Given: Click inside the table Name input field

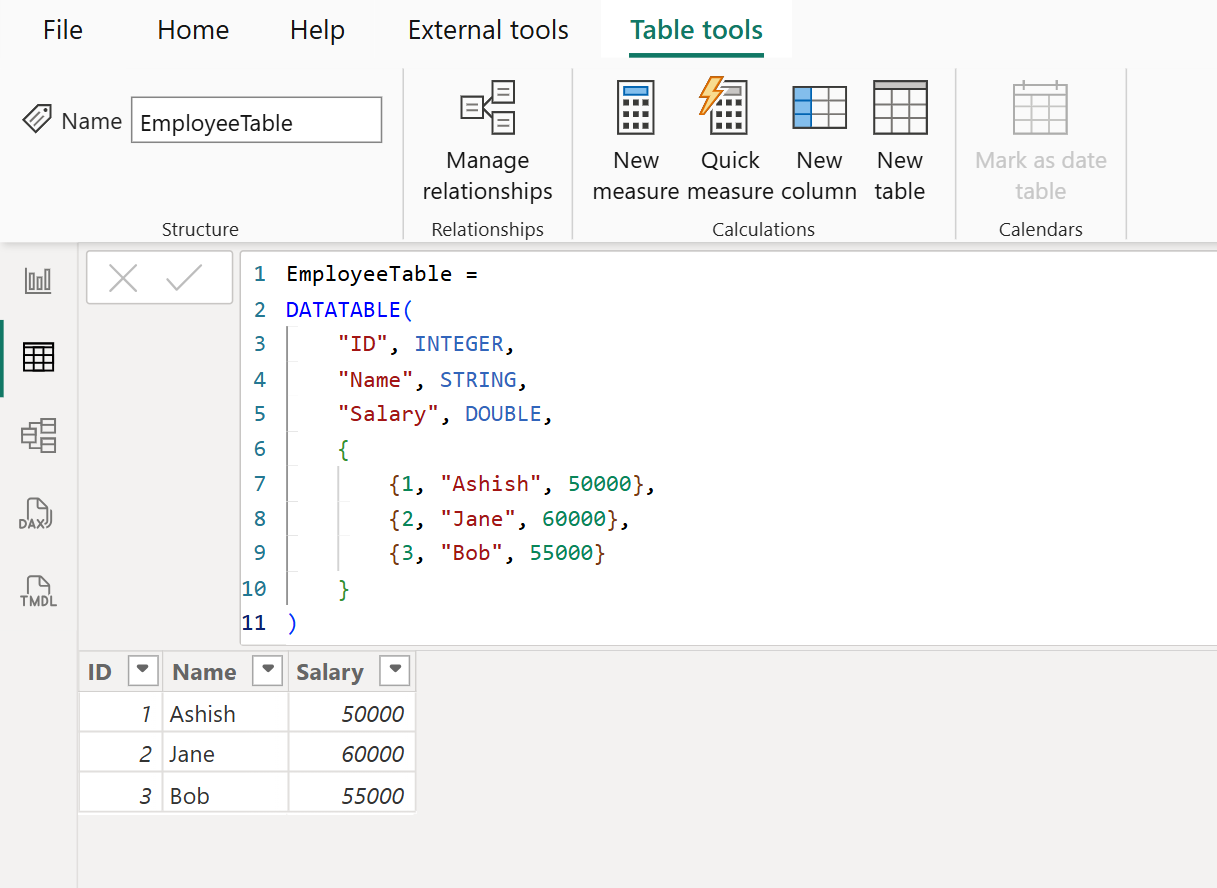Looking at the screenshot, I should (x=256, y=119).
